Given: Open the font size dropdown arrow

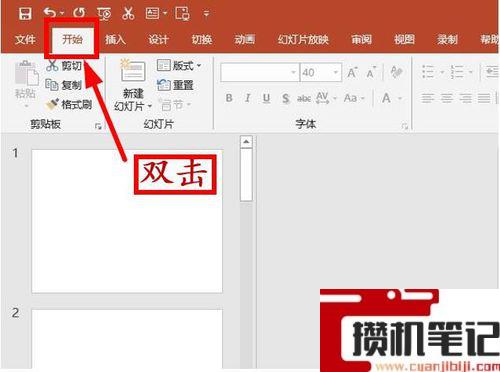Looking at the screenshot, I should [336, 72].
